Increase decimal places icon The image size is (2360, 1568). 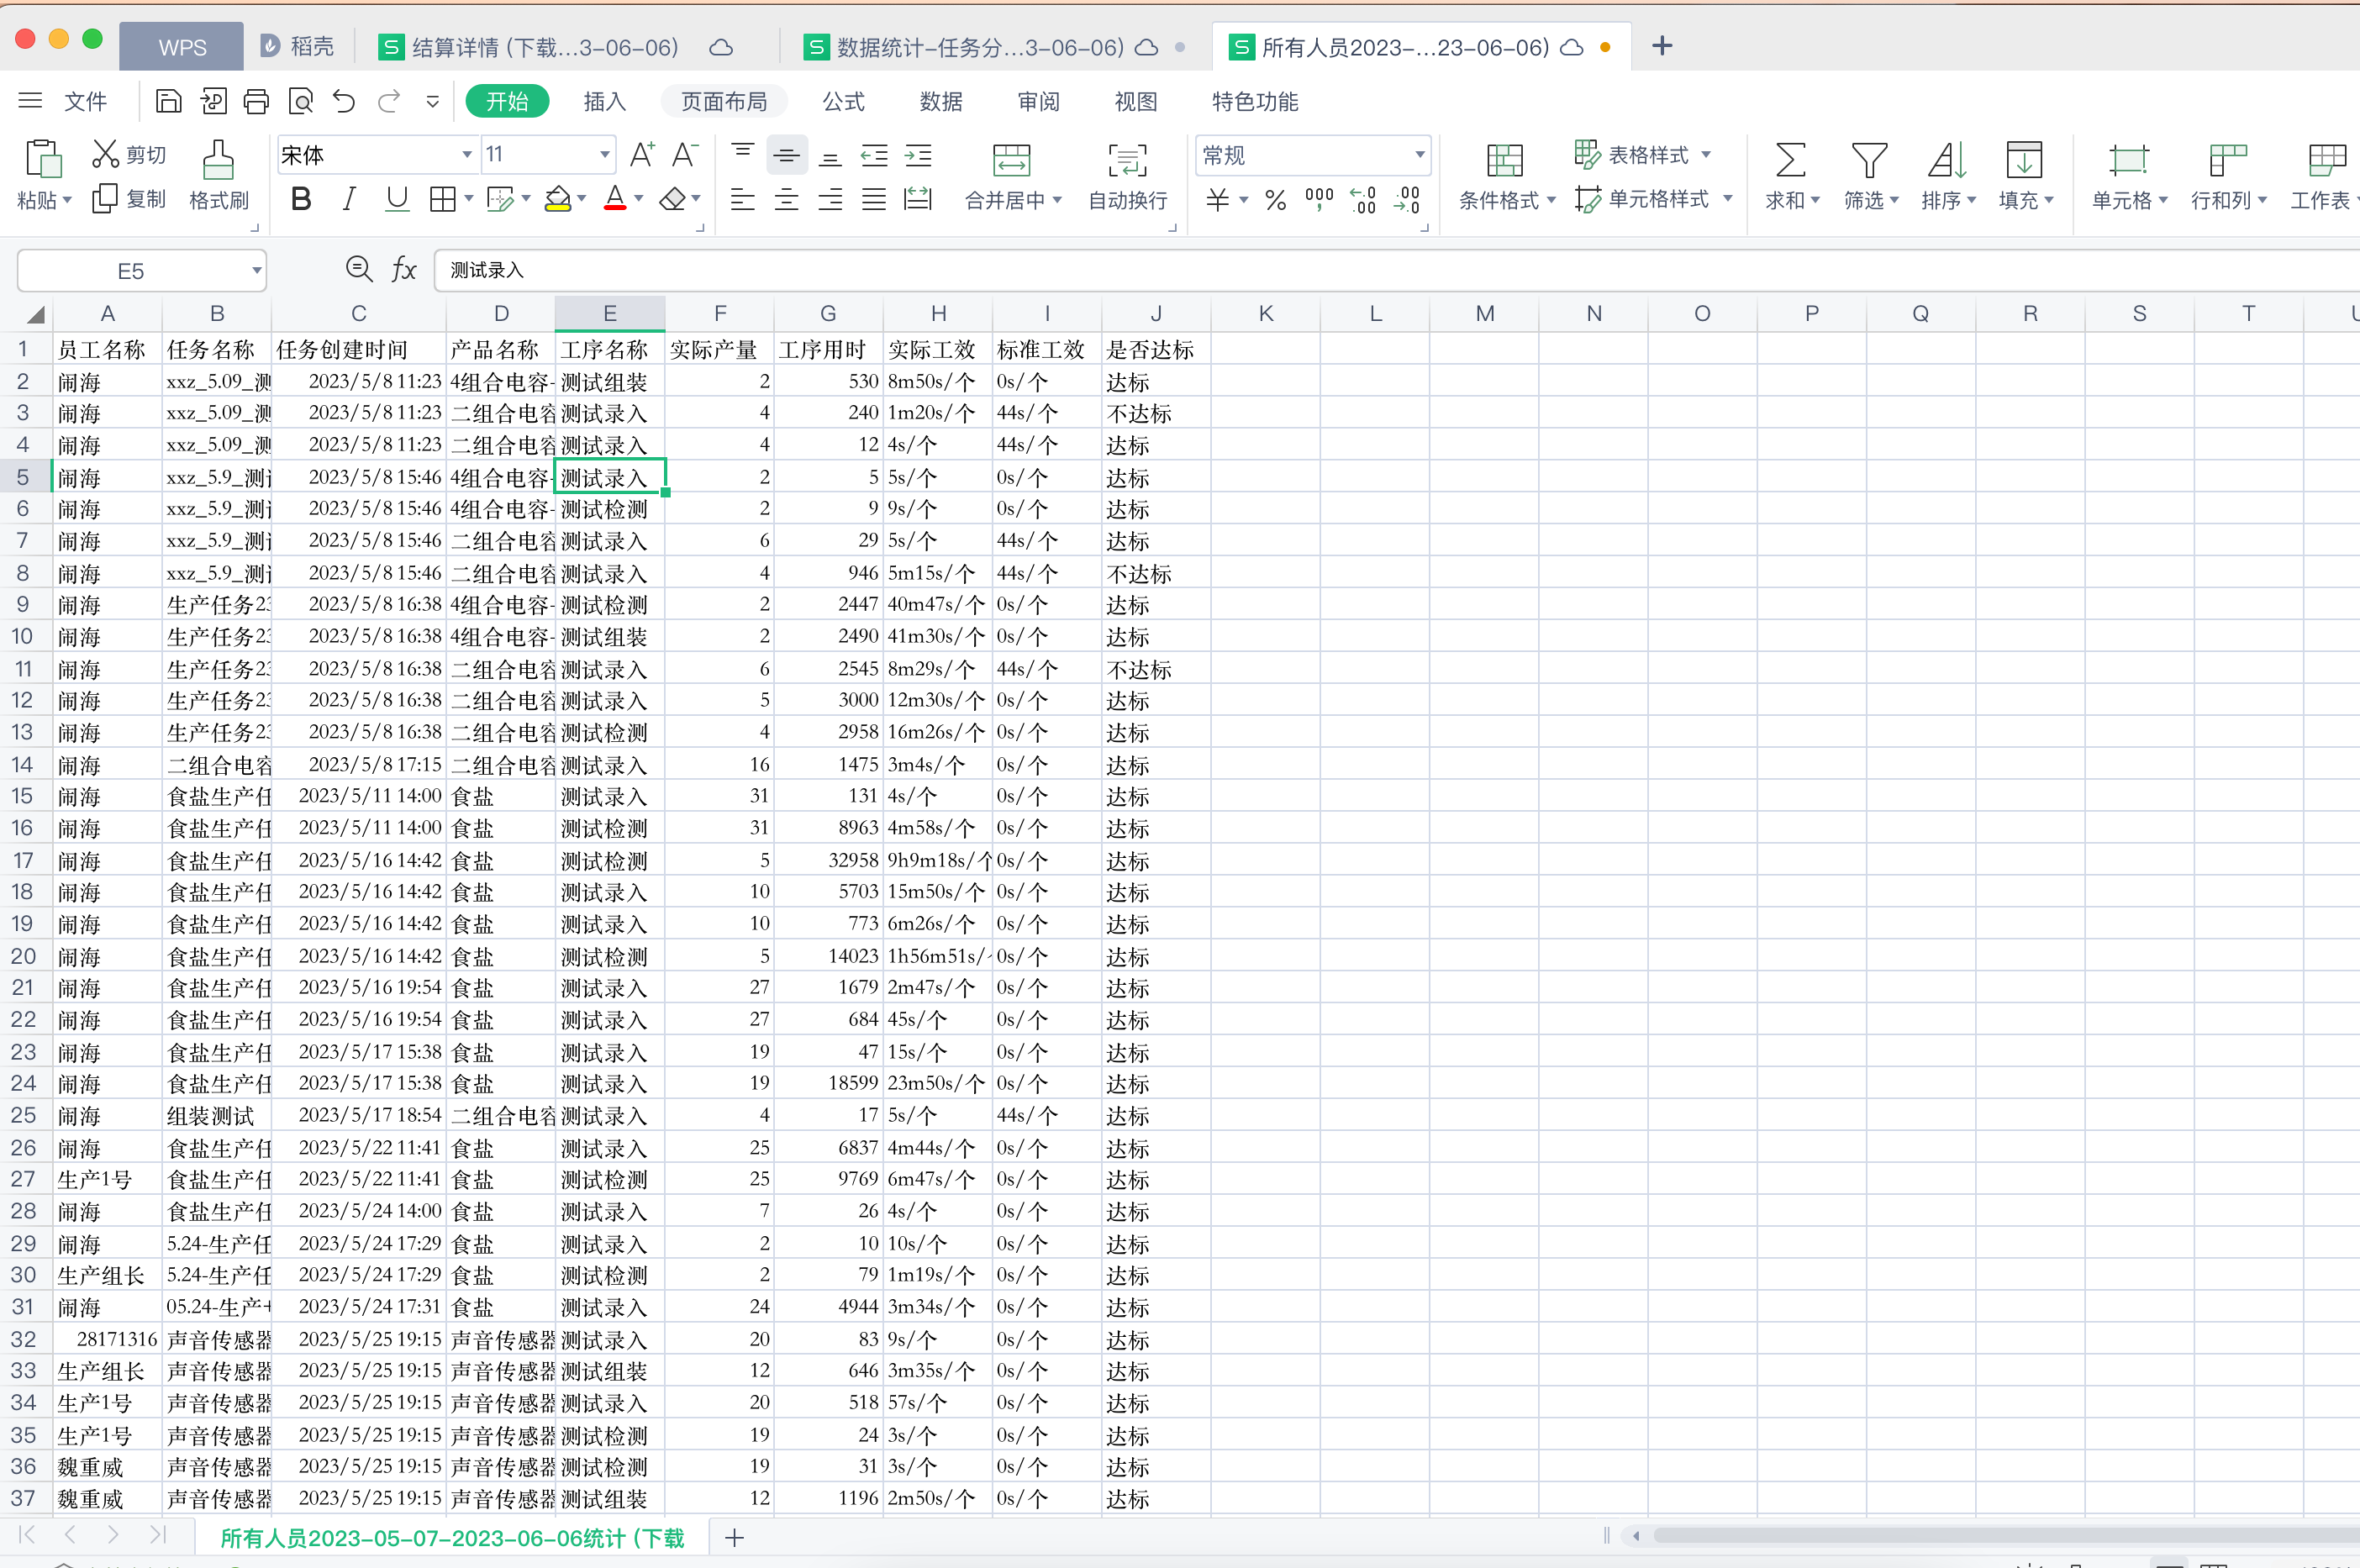(1362, 199)
